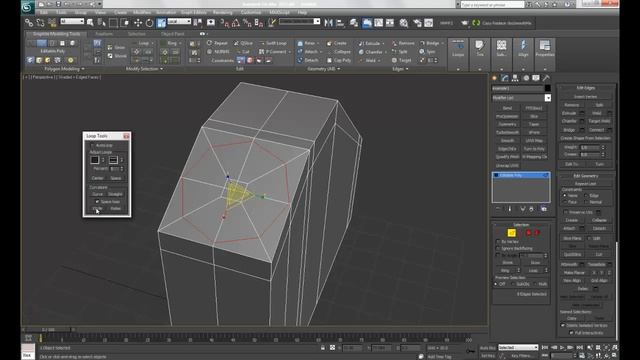This screenshot has width=640, height=360.
Task: Click the Select and Link tool
Action: tap(29, 23)
